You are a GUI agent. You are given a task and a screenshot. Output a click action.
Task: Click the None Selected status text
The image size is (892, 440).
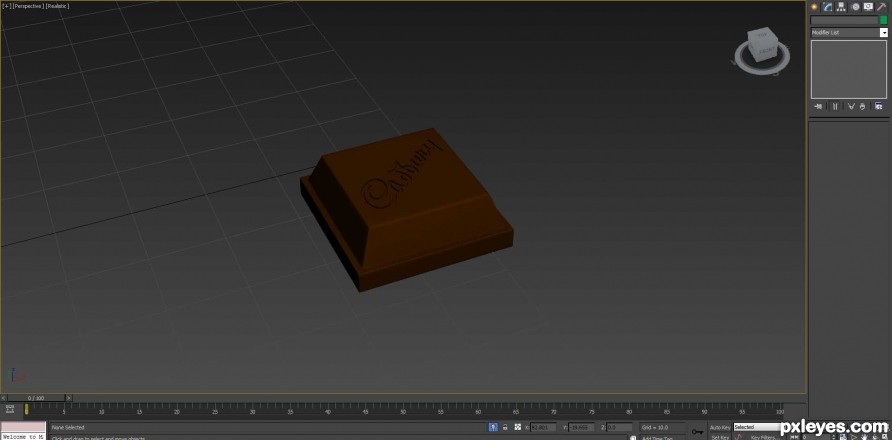click(68, 427)
